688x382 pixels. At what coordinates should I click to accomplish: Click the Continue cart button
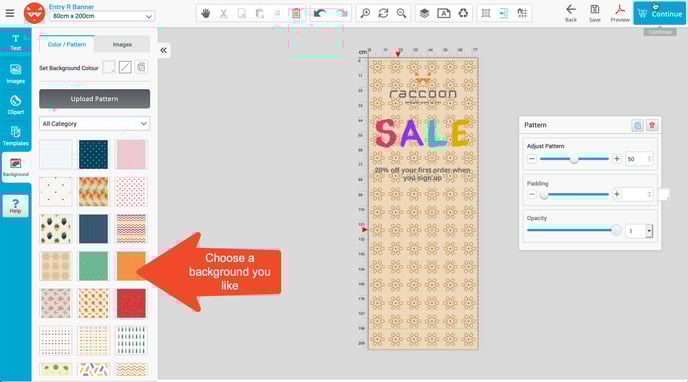[x=660, y=14]
